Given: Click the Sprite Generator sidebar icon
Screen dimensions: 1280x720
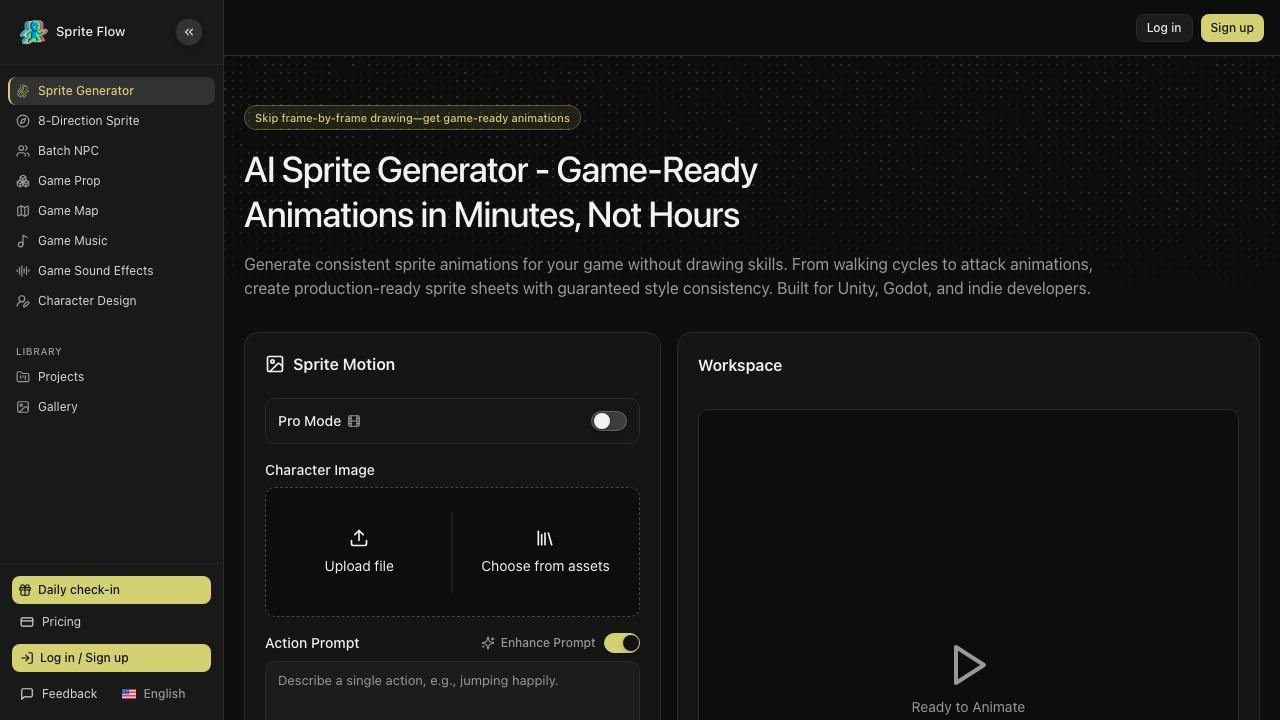Looking at the screenshot, I should pos(23,91).
